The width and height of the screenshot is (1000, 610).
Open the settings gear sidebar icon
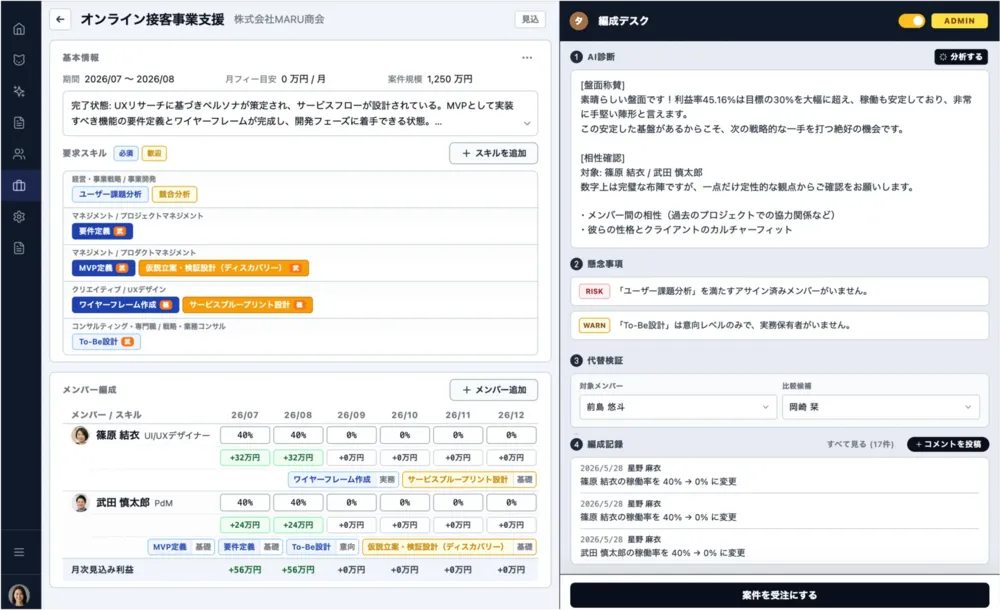[19, 217]
